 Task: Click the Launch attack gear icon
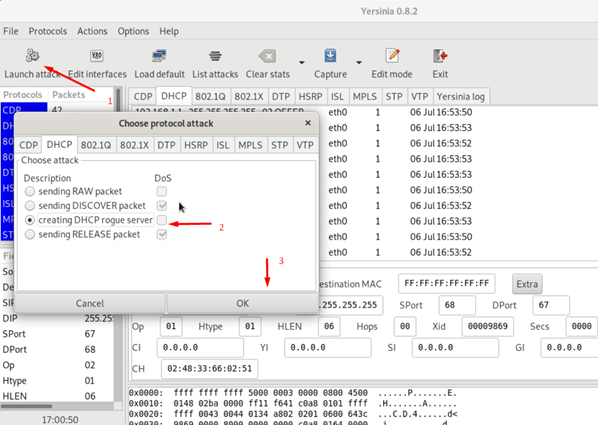32,55
